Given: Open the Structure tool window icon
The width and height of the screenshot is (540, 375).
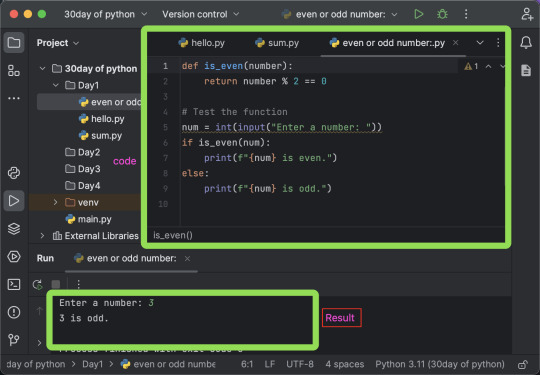Looking at the screenshot, I should 14,71.
